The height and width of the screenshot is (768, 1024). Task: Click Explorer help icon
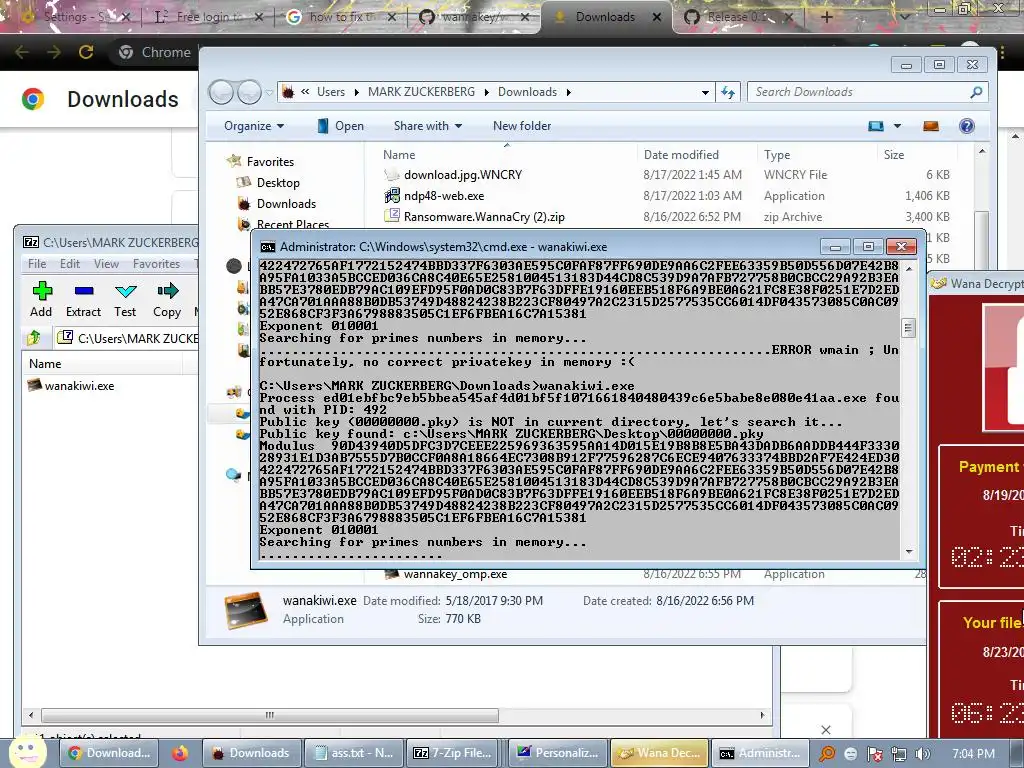[x=967, y=126]
